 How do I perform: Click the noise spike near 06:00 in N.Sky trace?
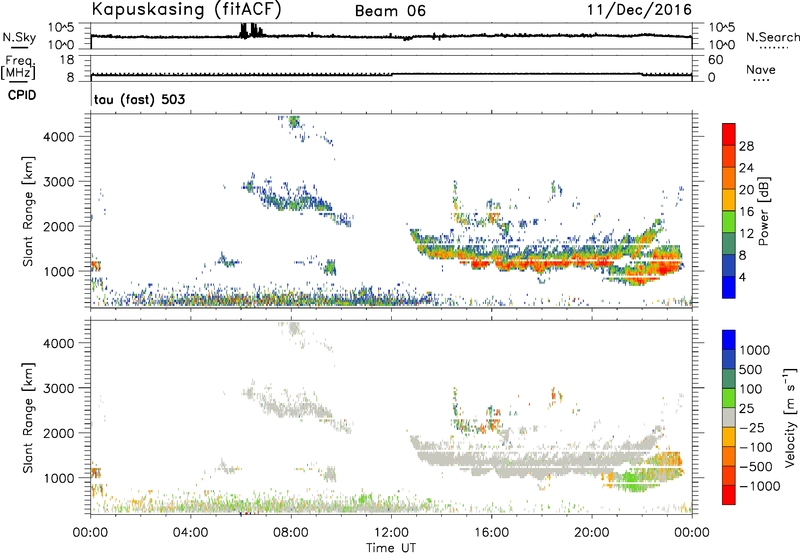[x=251, y=30]
